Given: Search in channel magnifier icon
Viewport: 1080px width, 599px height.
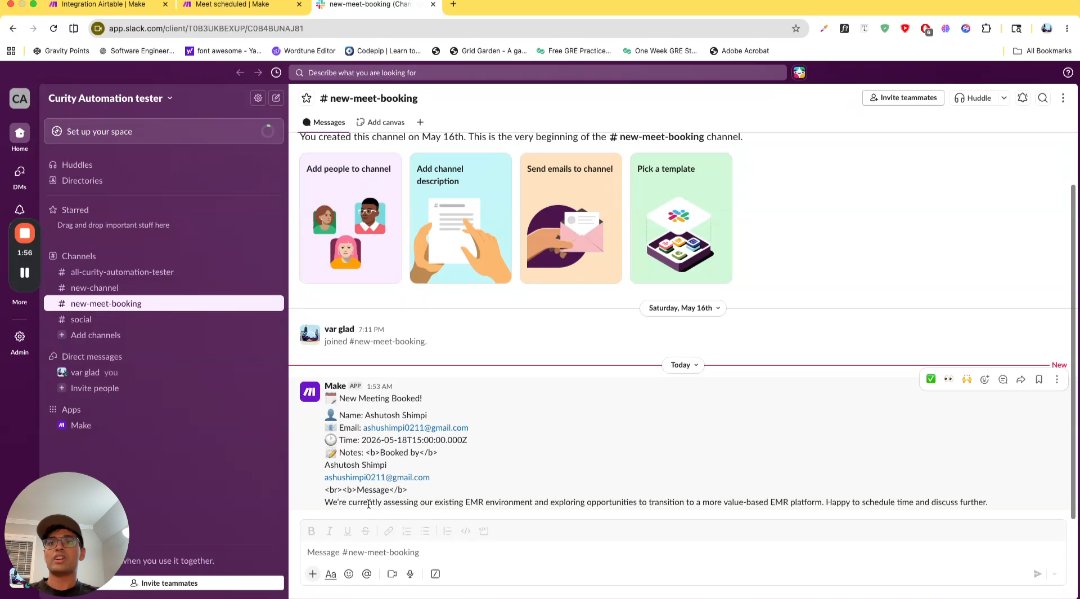Looking at the screenshot, I should [x=1043, y=98].
